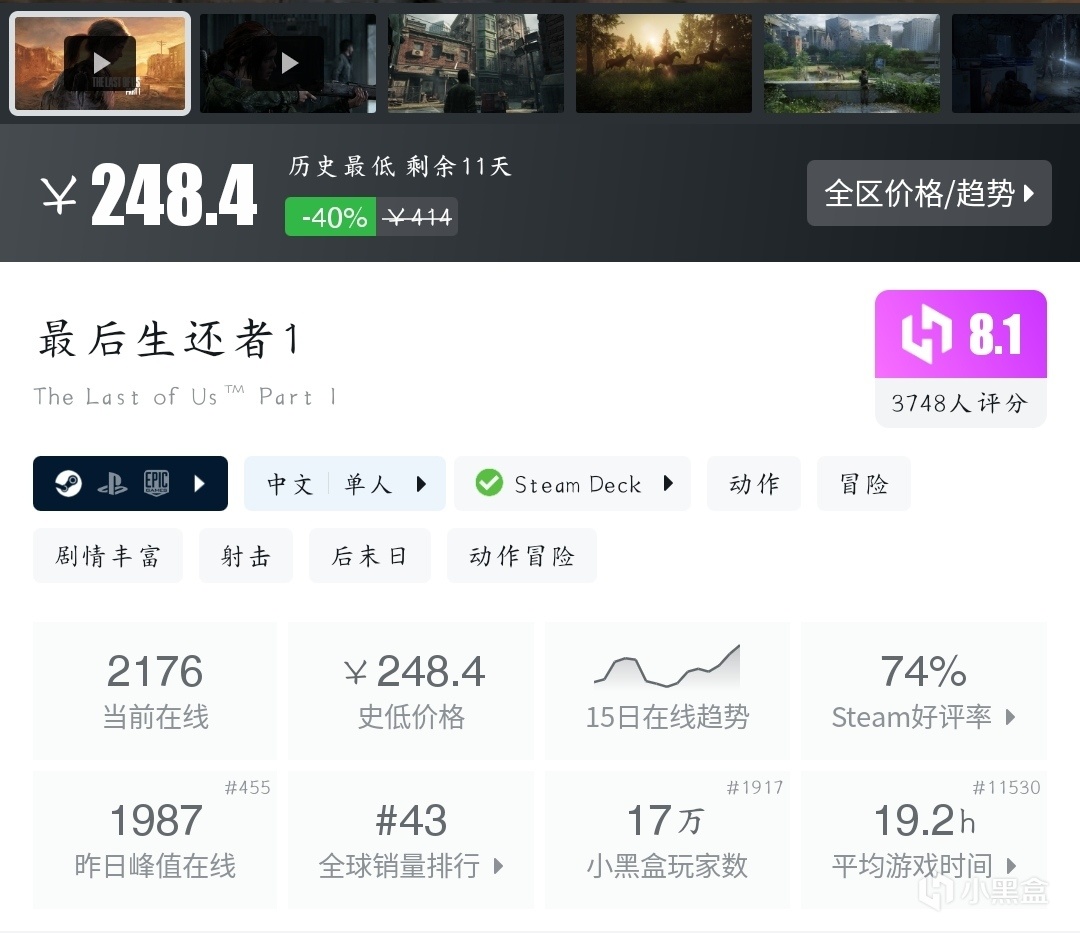Image resolution: width=1080 pixels, height=933 pixels.
Task: Open the 19.2h 平均游戏时间 card
Action: pyautogui.click(x=924, y=839)
